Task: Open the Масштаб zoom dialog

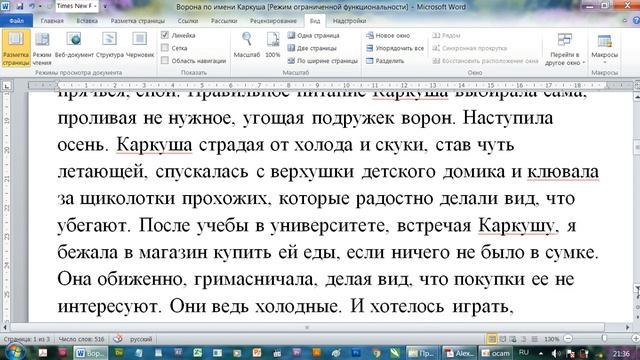Action: pos(247,46)
